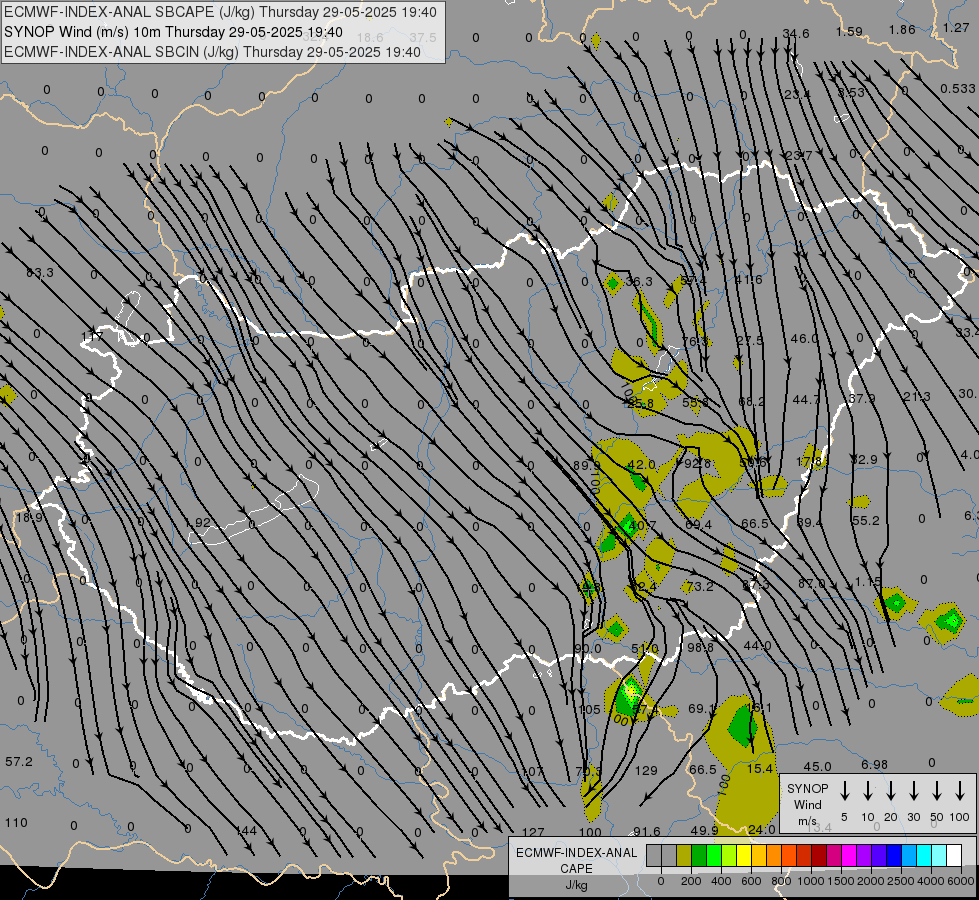Click the 1000 tick label on CAPE scale

click(810, 881)
